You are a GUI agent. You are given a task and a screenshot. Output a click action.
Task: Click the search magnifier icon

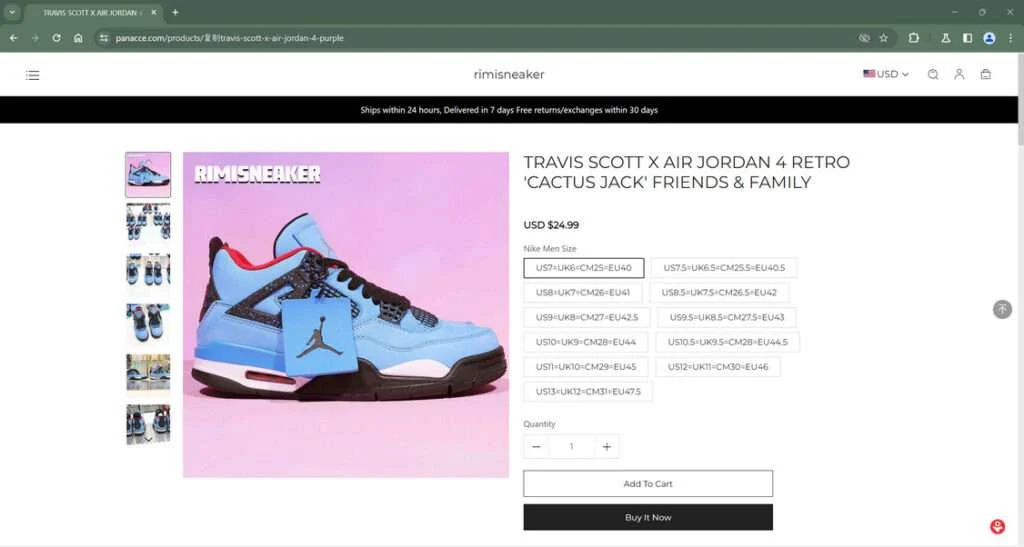coord(933,74)
